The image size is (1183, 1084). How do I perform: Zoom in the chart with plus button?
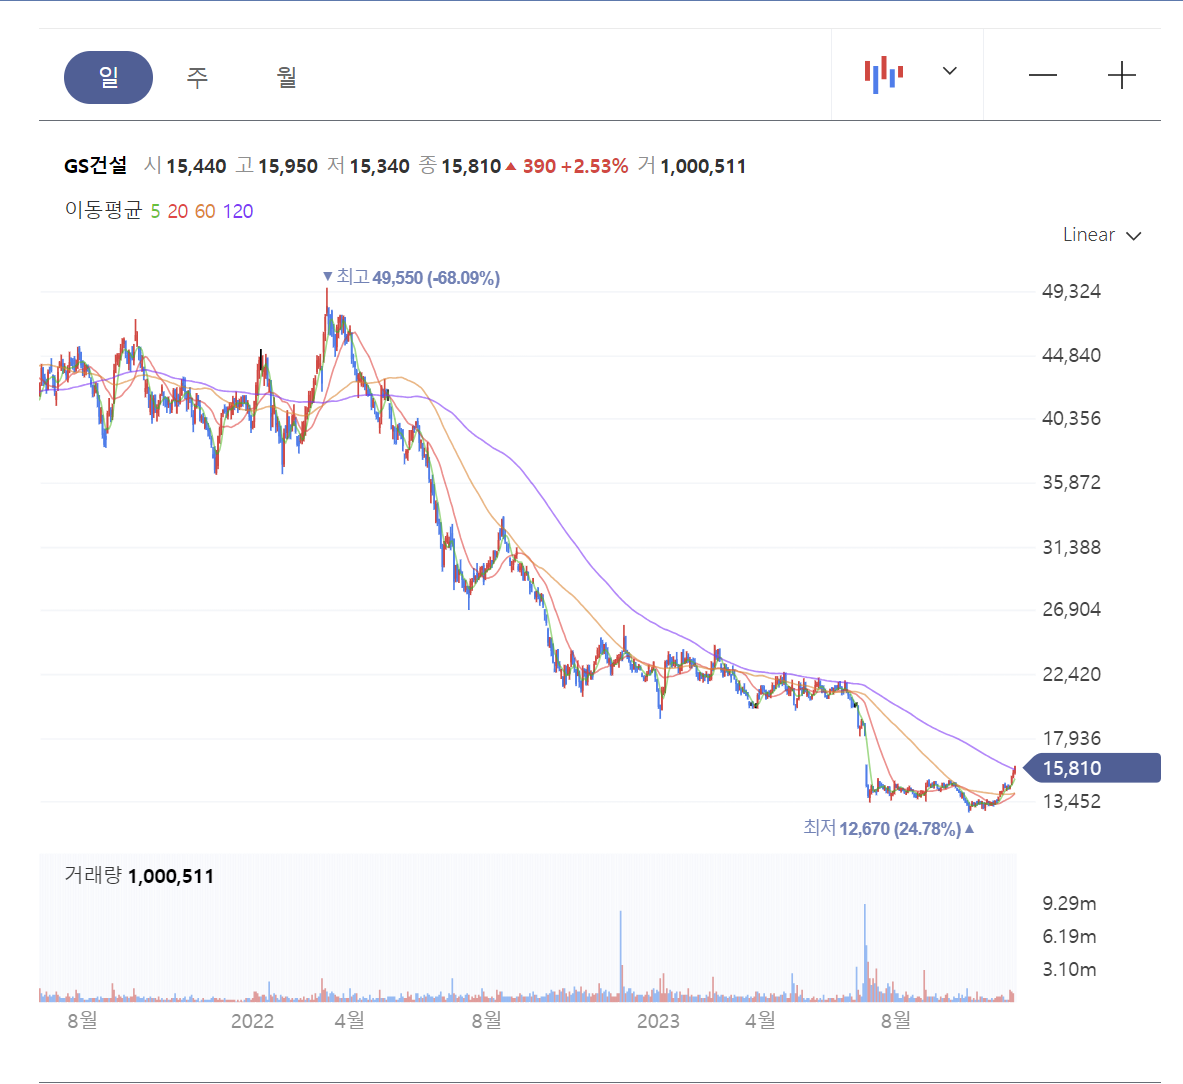coord(1121,75)
